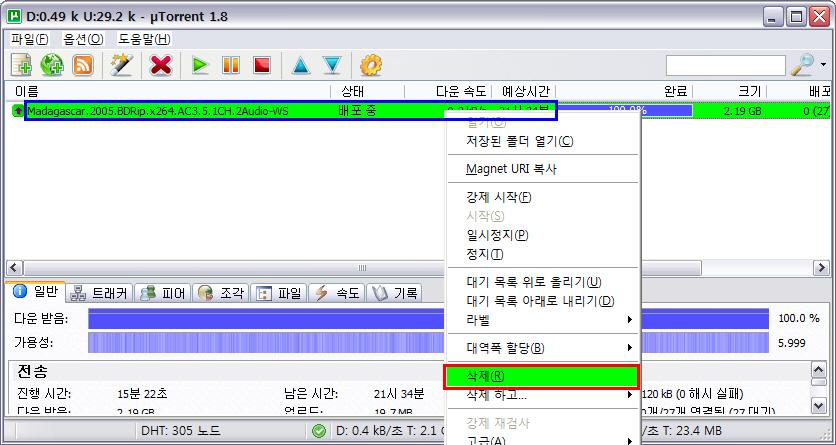
Task: Switch to the 기록 tab
Action: 395,293
